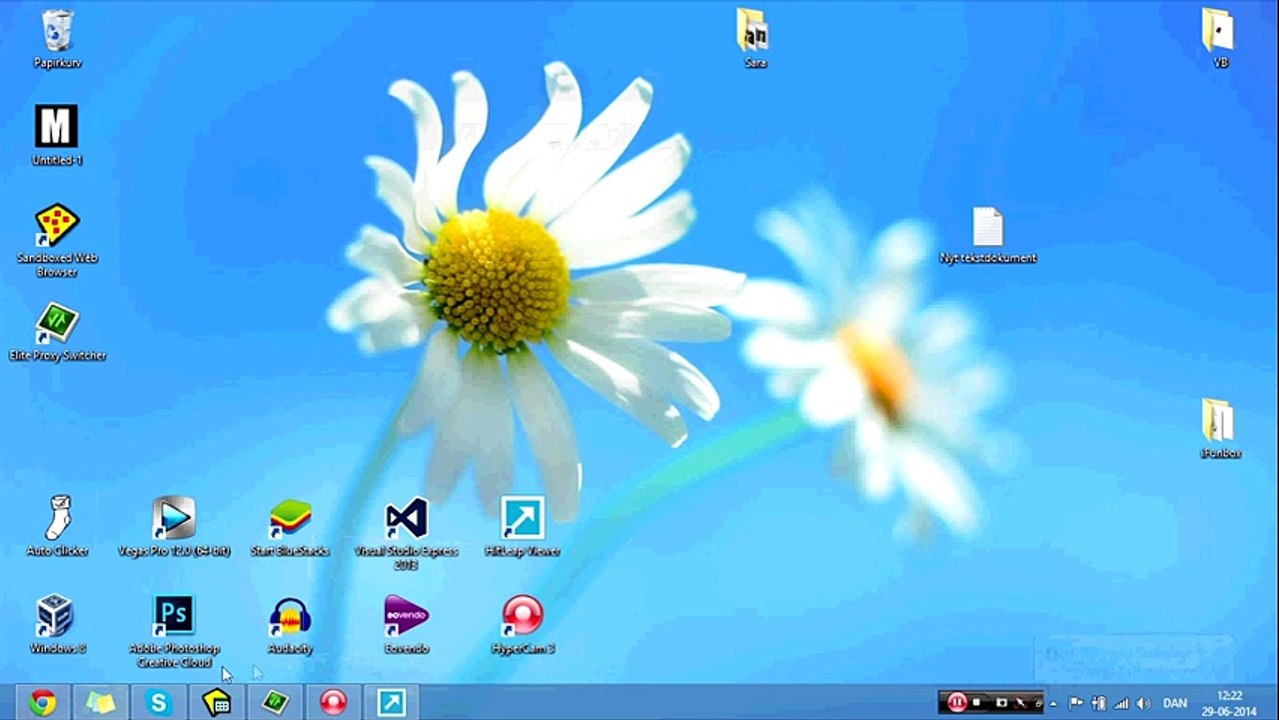1279x720 pixels.
Task: Open the Auto Clicker desktop icon
Action: pyautogui.click(x=57, y=527)
